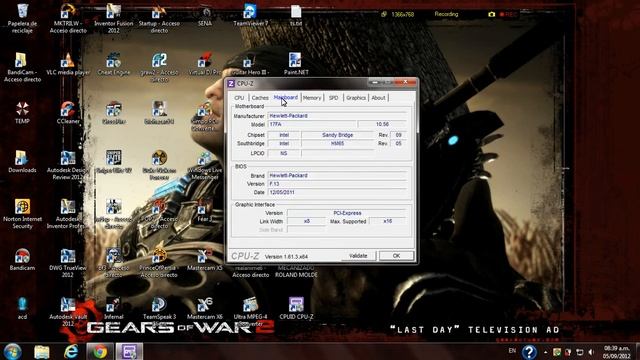Open the About tab

click(x=378, y=98)
